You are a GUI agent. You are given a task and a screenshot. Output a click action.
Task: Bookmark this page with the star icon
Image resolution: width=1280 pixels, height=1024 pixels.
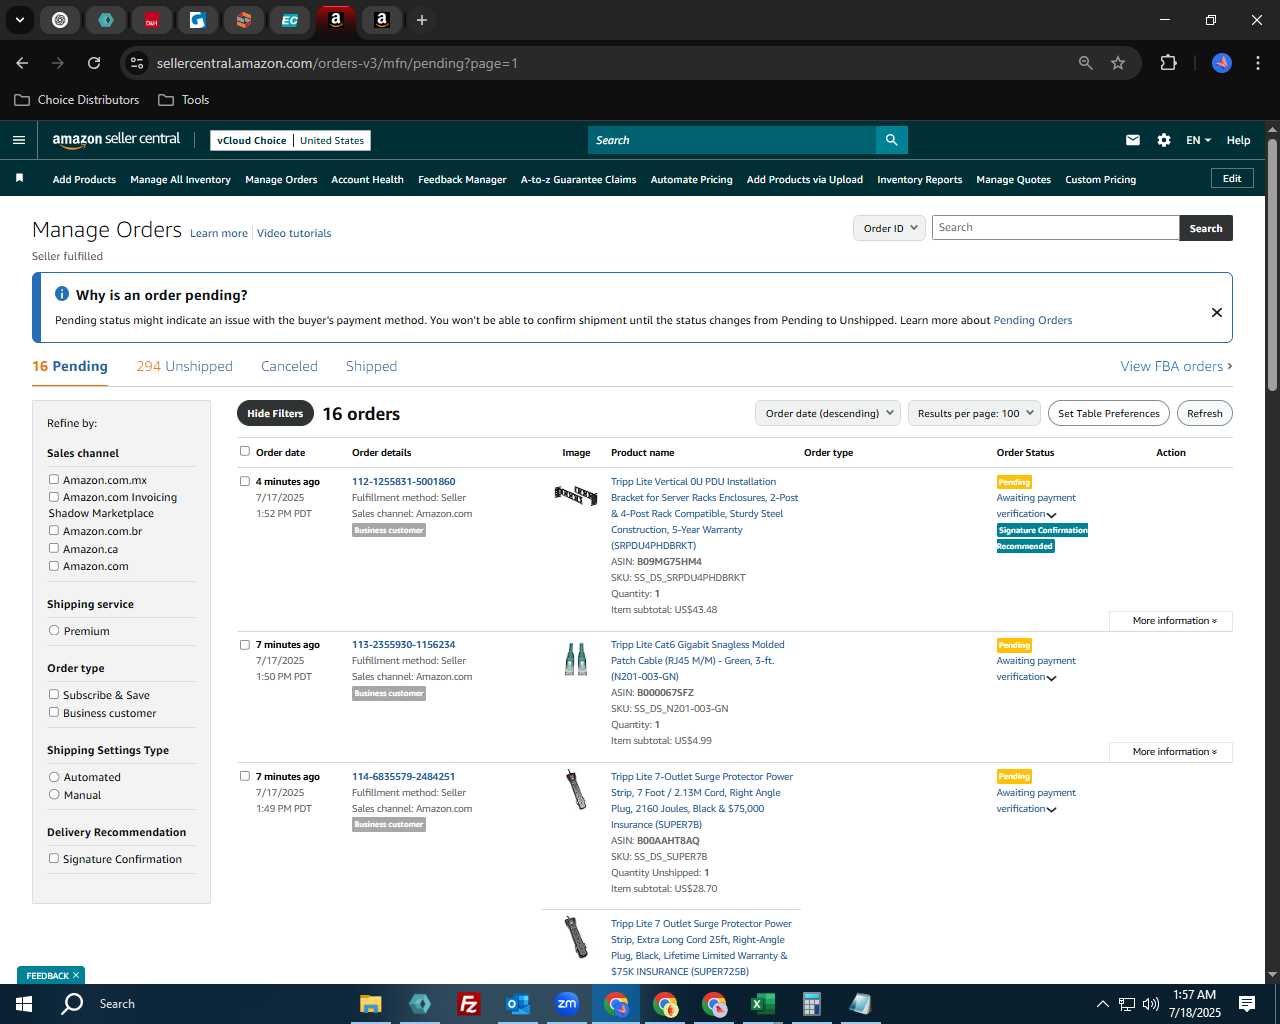(x=1118, y=63)
